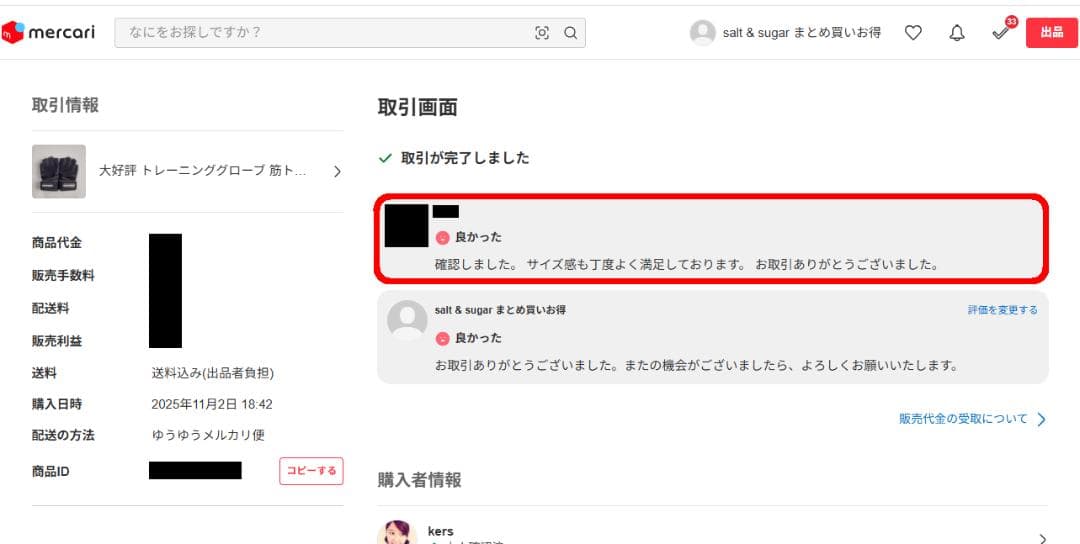Open buyer kers avatar

click(397, 532)
